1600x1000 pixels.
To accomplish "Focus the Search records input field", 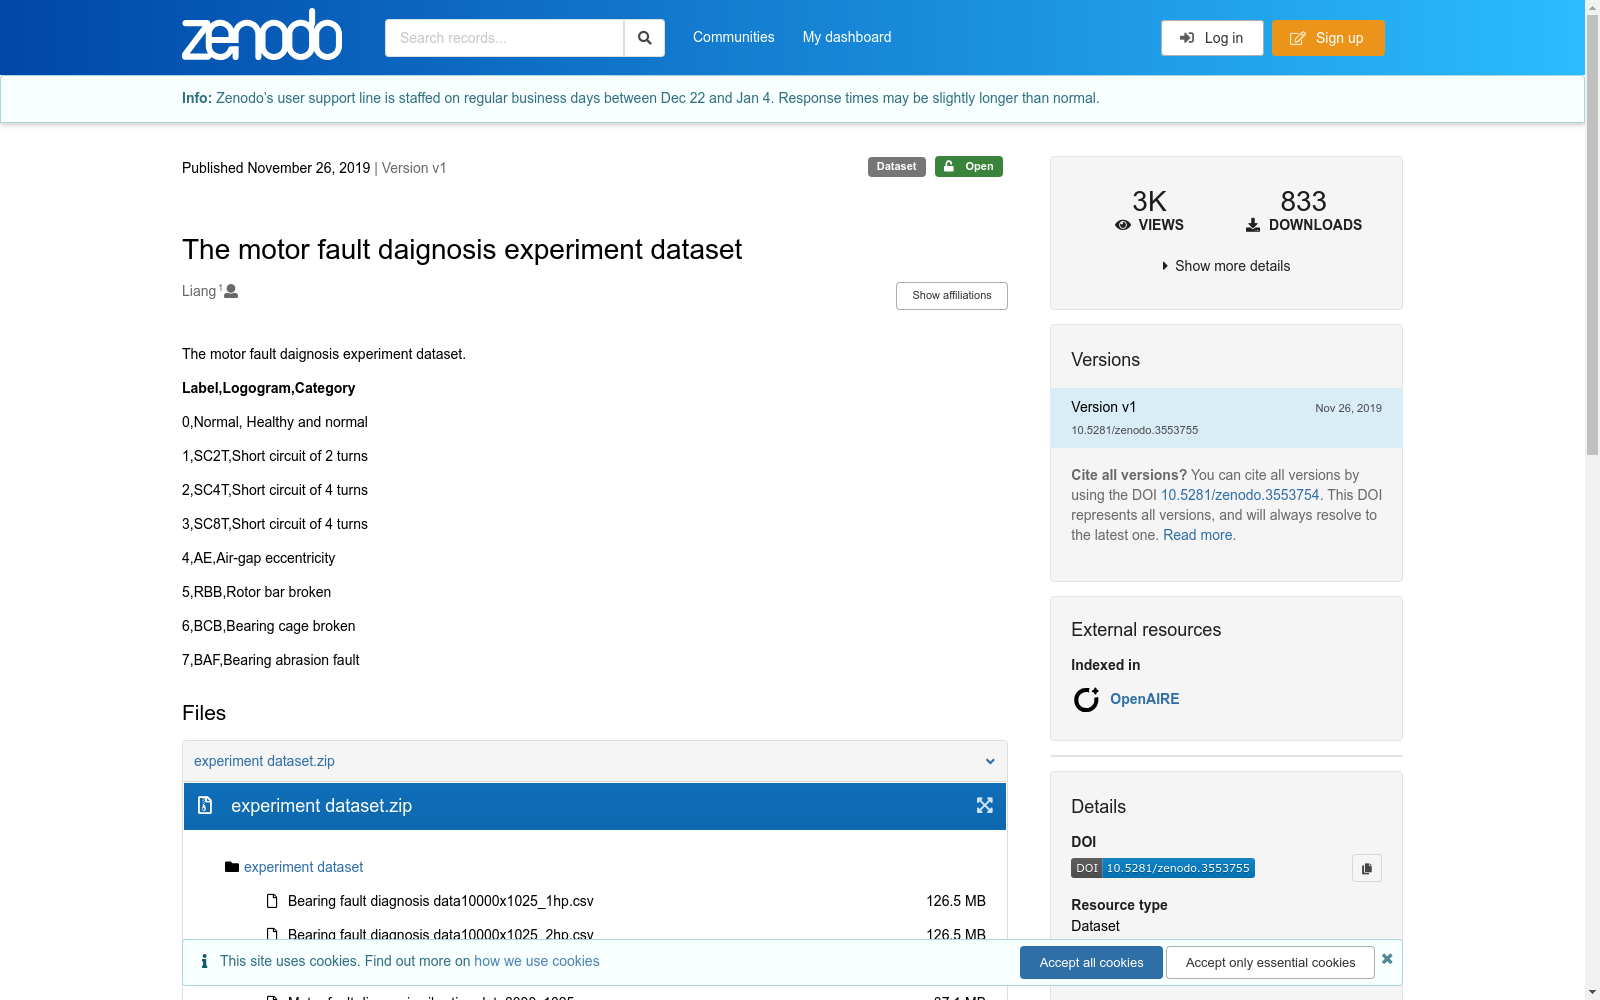I will (x=504, y=38).
